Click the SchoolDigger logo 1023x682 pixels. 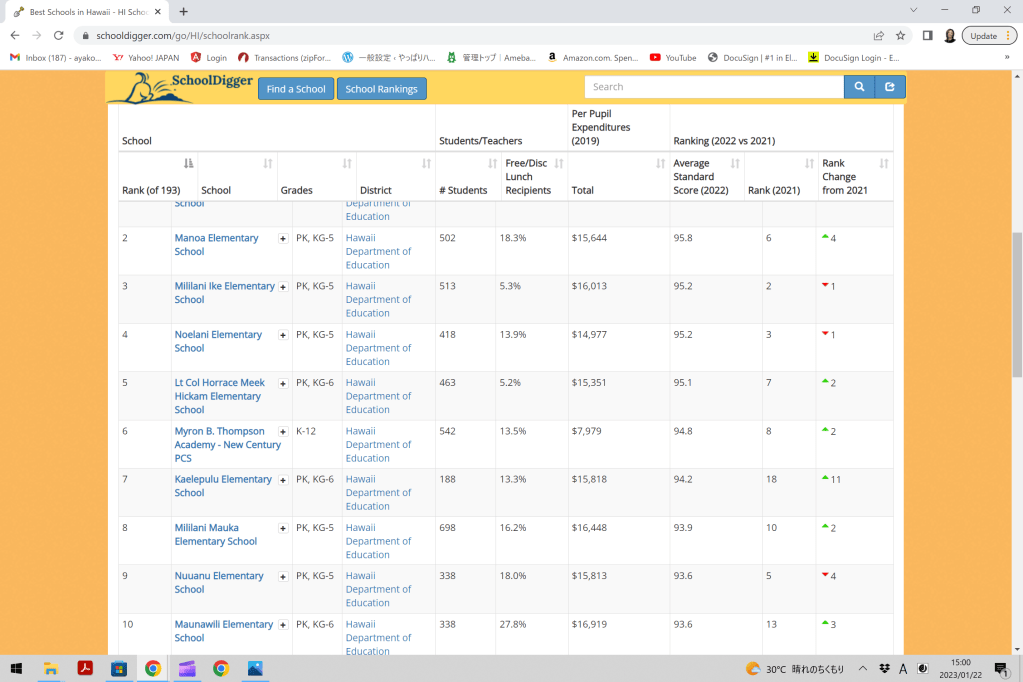(x=180, y=87)
